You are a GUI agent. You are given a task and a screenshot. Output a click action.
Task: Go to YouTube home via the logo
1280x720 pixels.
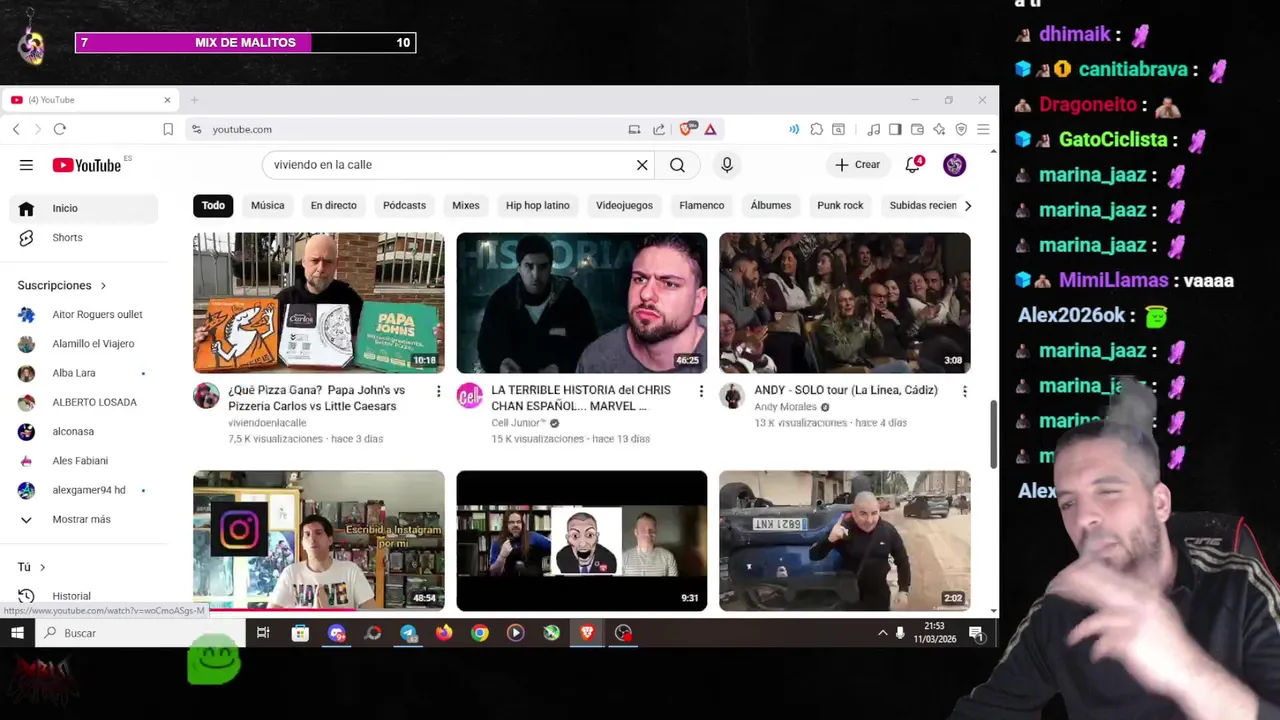coord(86,165)
